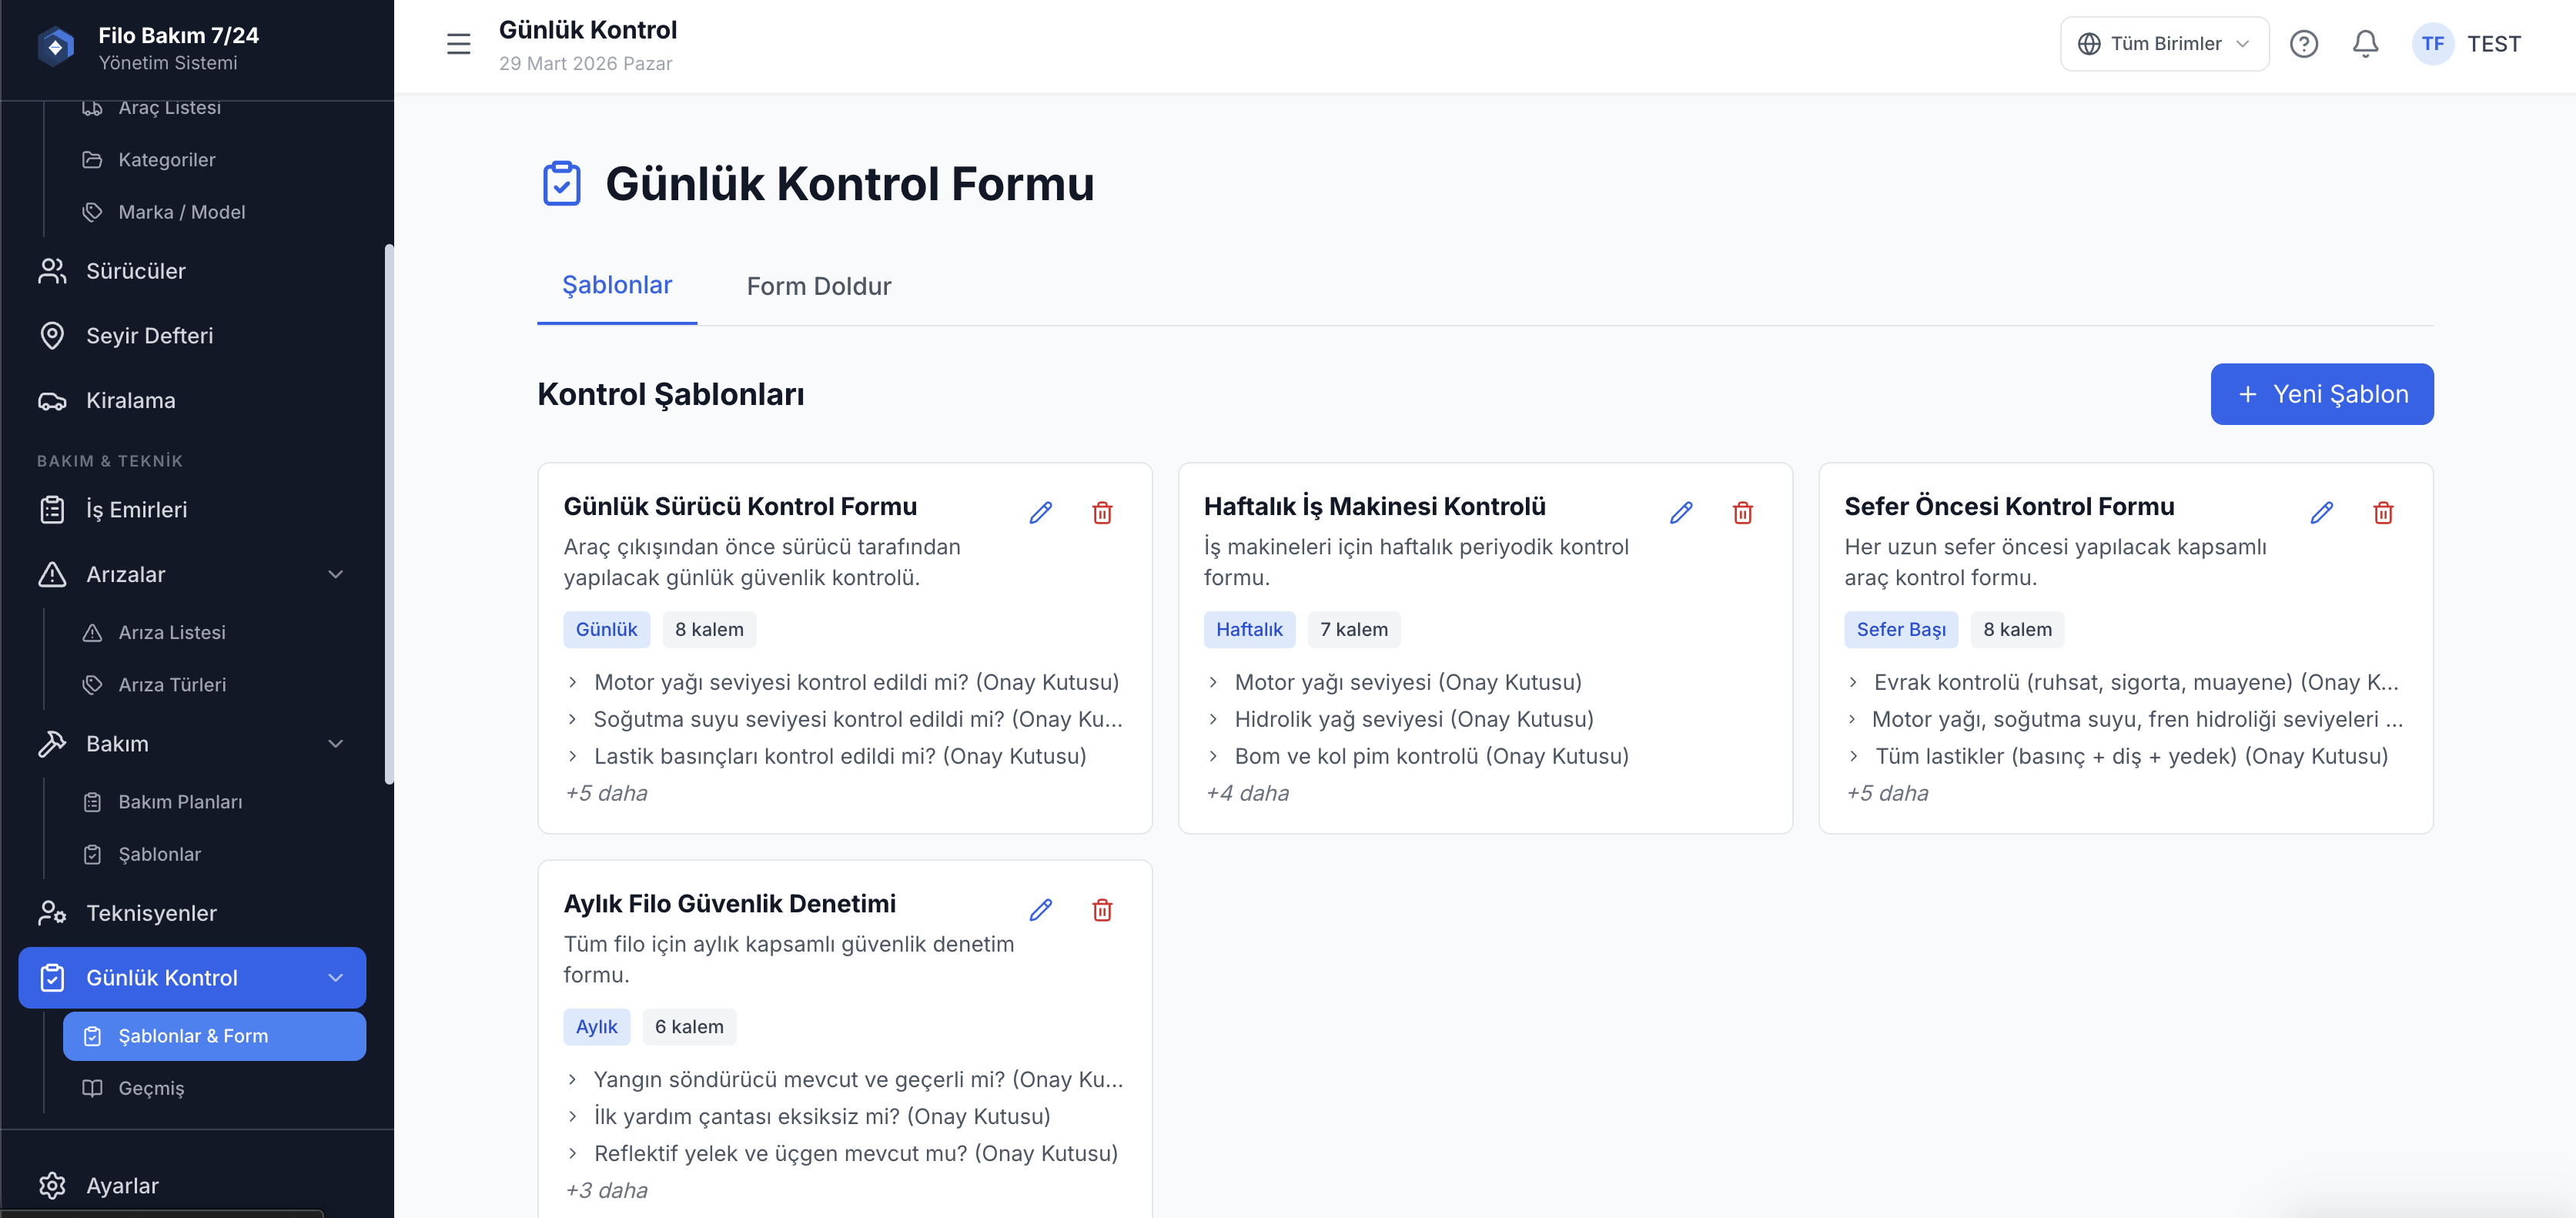The height and width of the screenshot is (1218, 2576).
Task: Edit the Sefer Öncesi Kontrol Formu template
Action: (2321, 513)
